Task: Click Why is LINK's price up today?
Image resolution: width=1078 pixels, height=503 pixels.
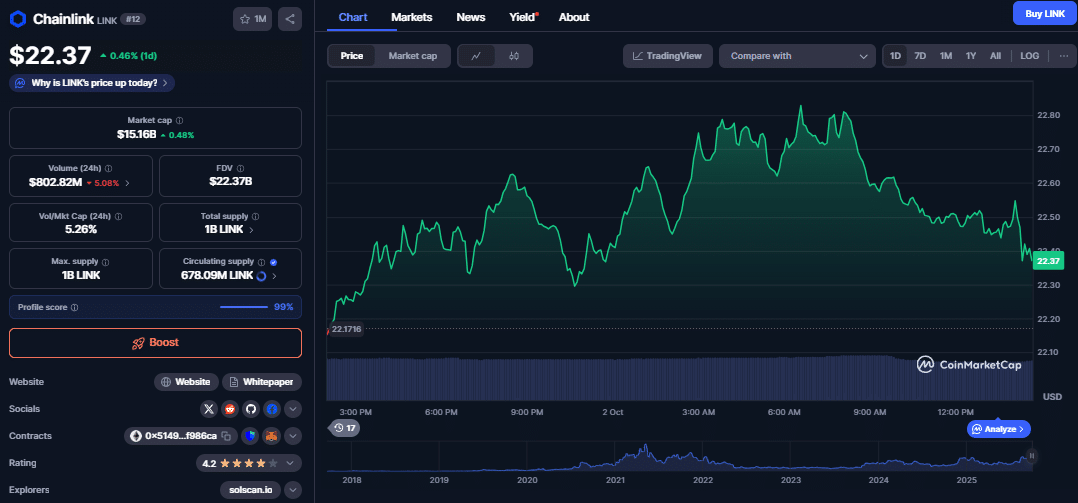Action: click(x=92, y=83)
